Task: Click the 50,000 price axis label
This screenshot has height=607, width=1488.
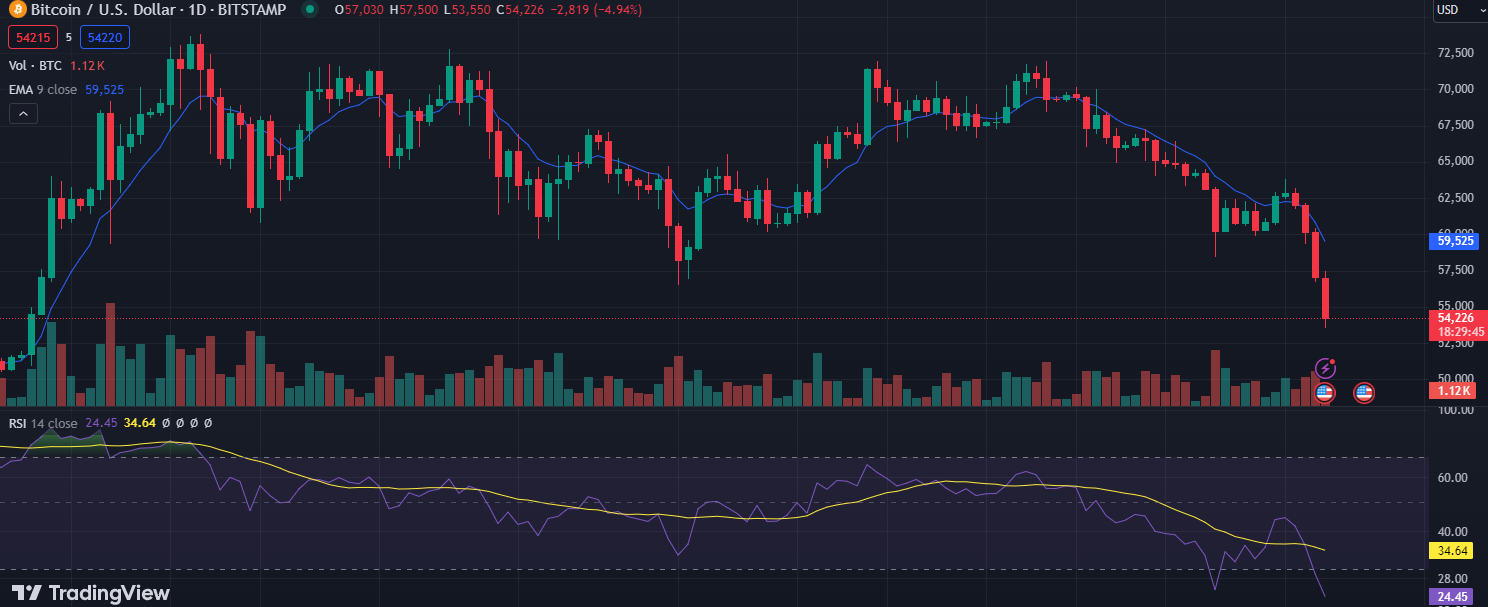Action: (1455, 378)
